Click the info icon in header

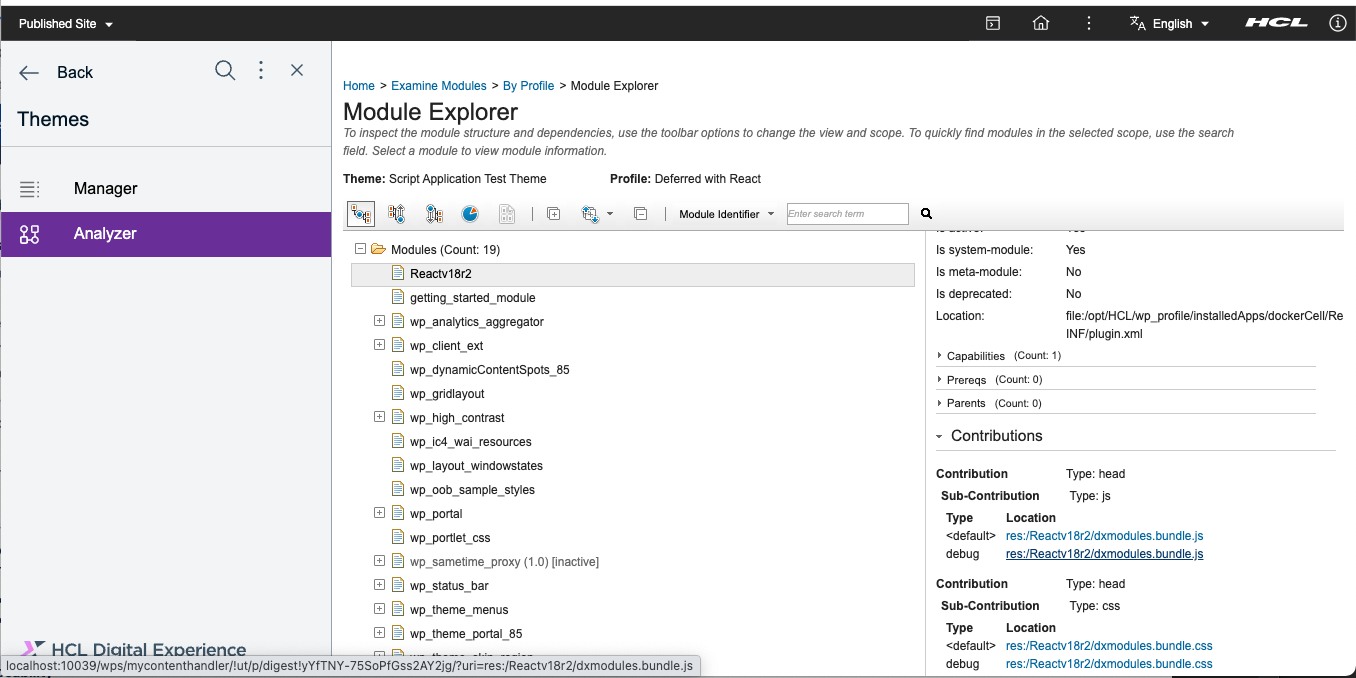click(x=1338, y=23)
